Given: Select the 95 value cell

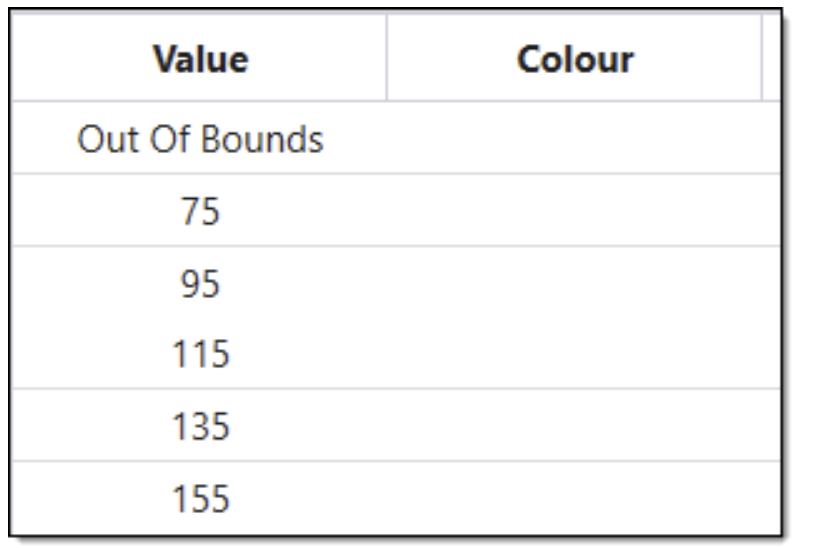Looking at the screenshot, I should coord(201,283).
